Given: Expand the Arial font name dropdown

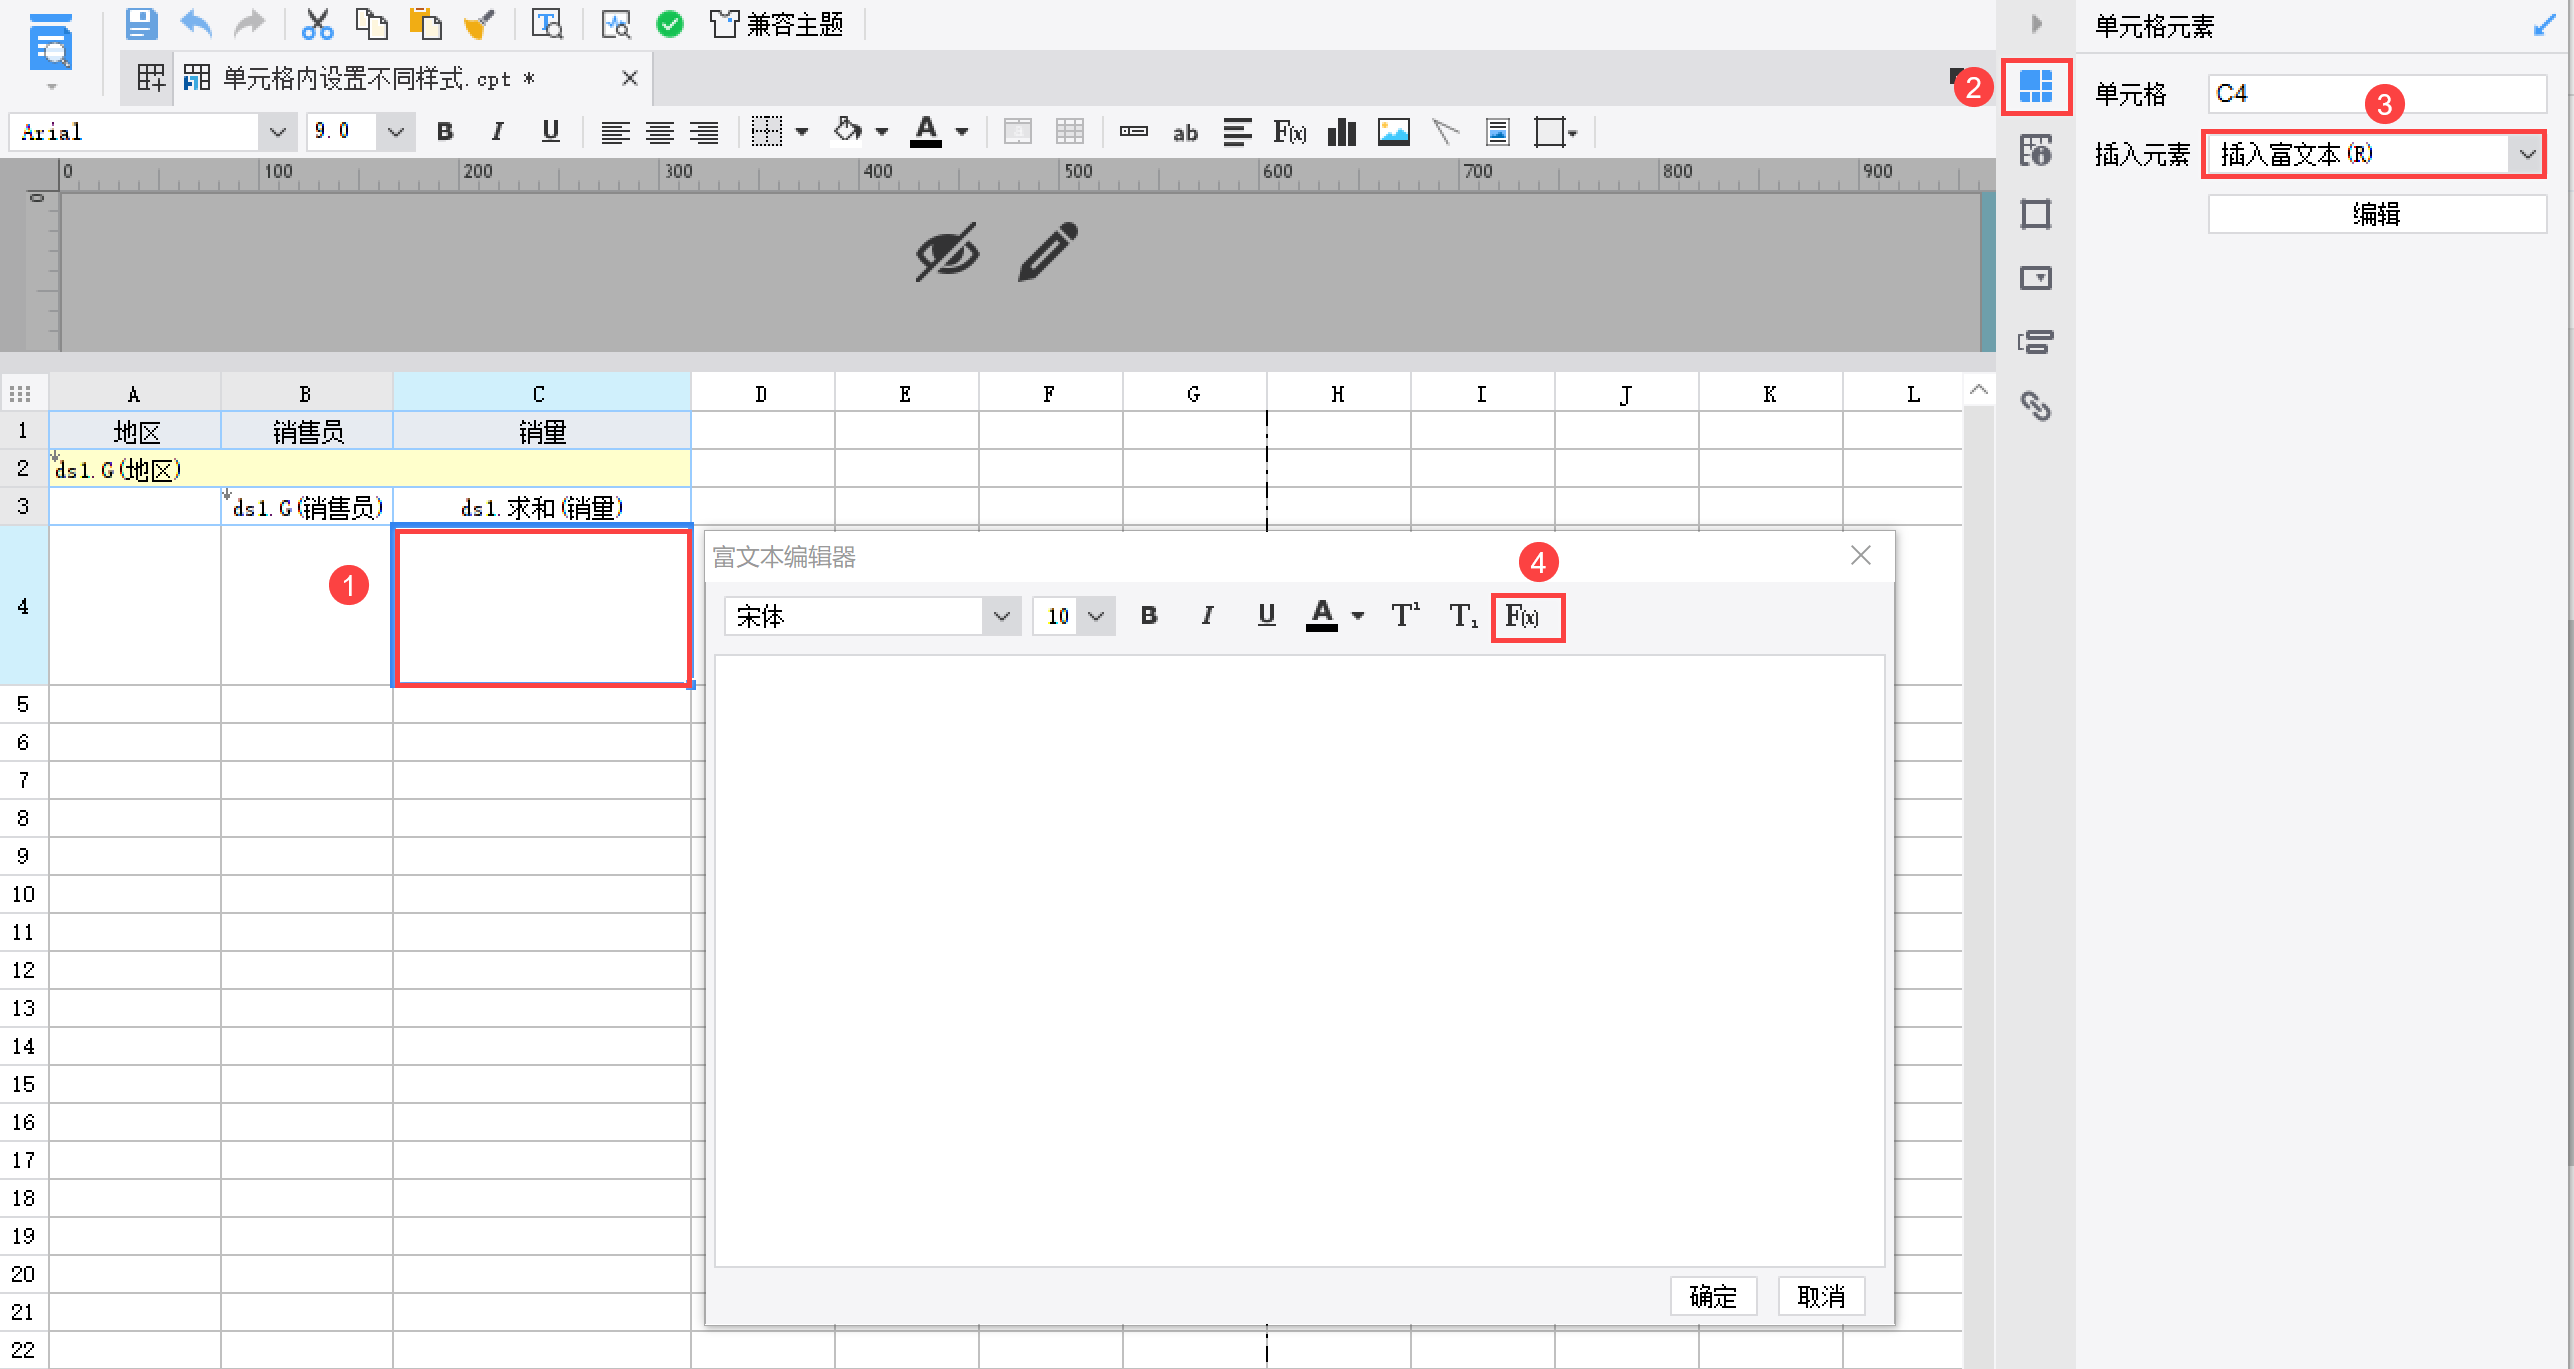Looking at the screenshot, I should click(x=277, y=132).
